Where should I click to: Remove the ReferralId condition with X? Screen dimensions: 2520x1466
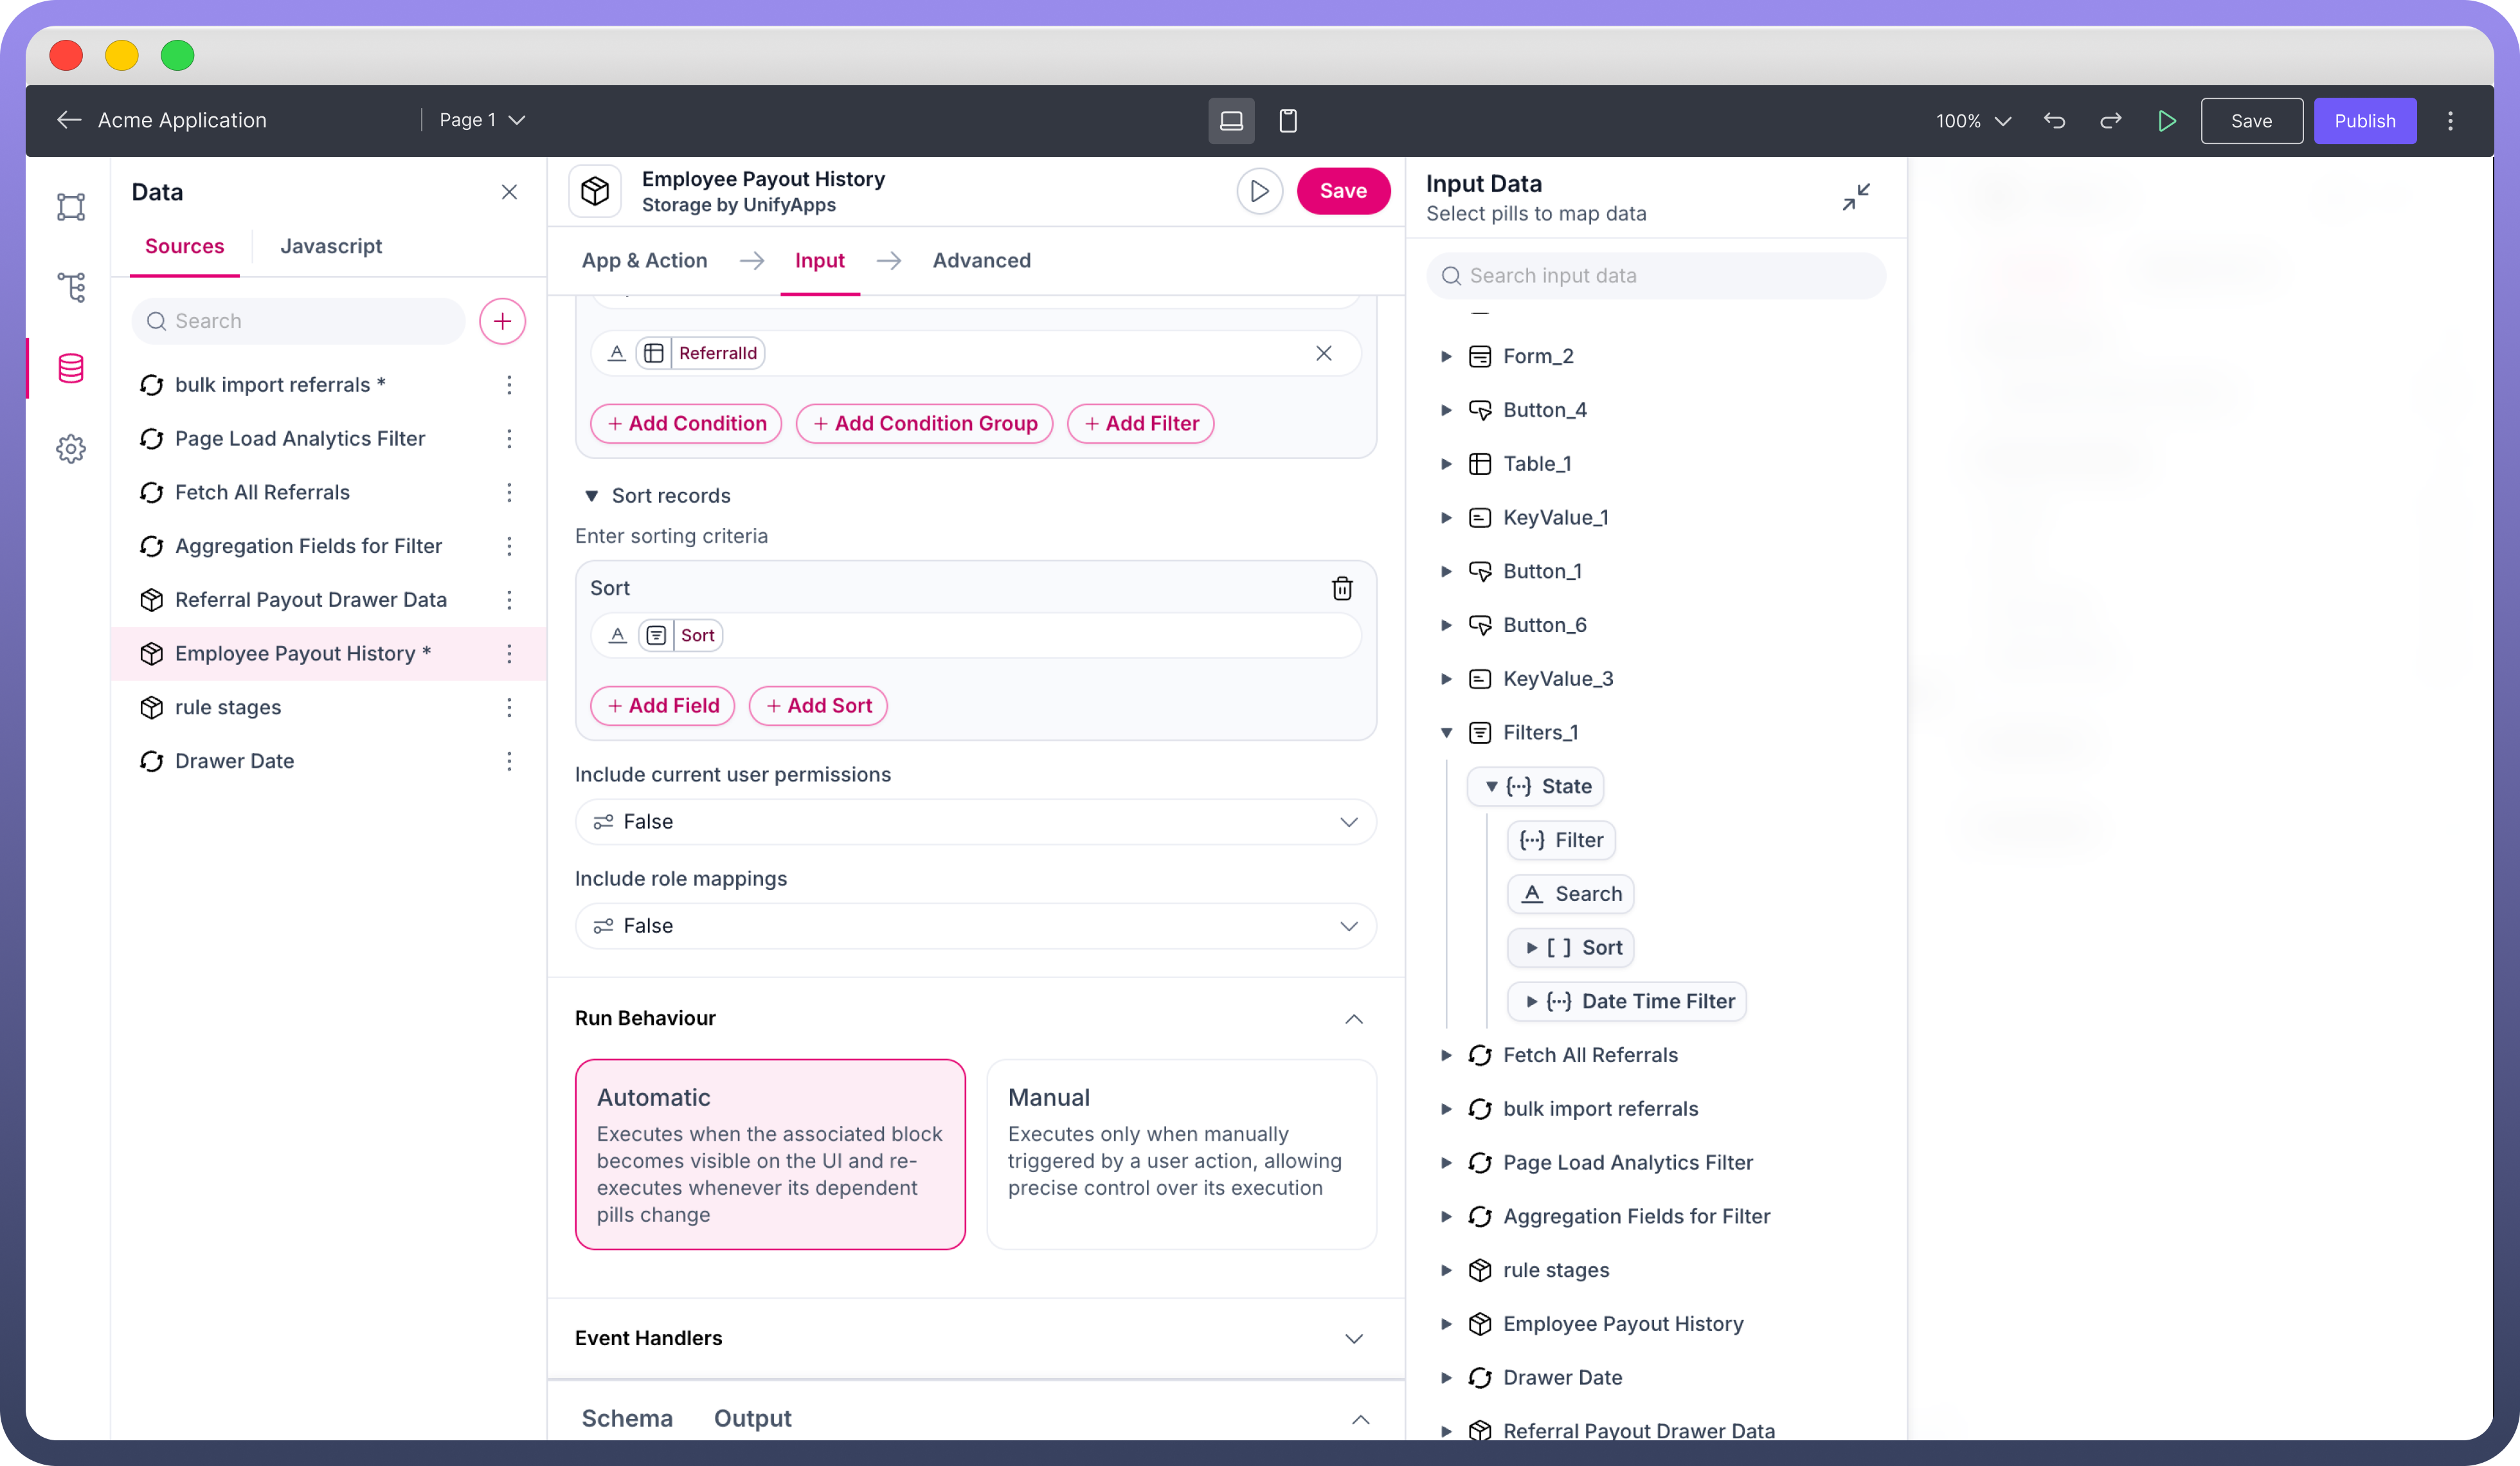pyautogui.click(x=1323, y=353)
